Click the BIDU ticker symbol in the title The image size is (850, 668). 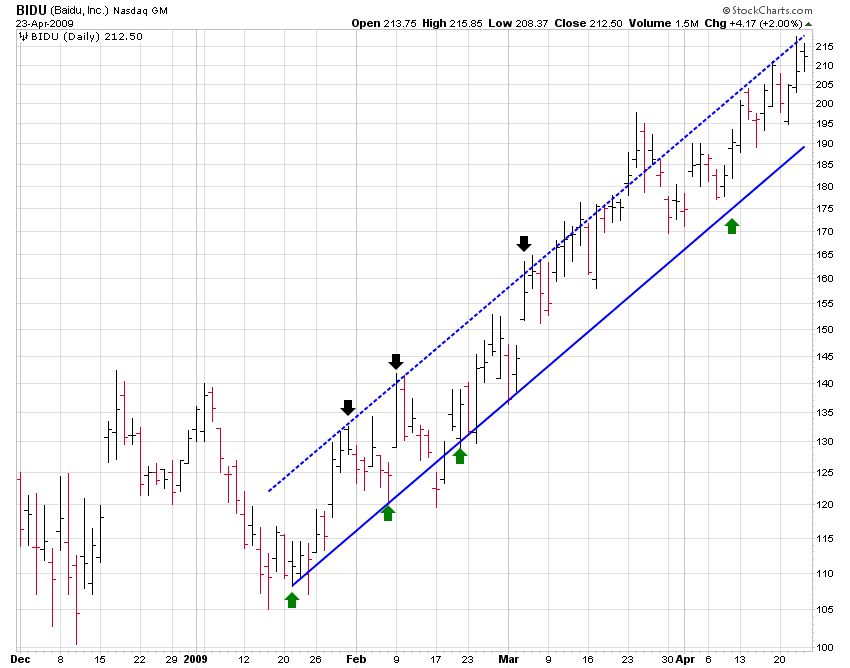click(x=31, y=10)
